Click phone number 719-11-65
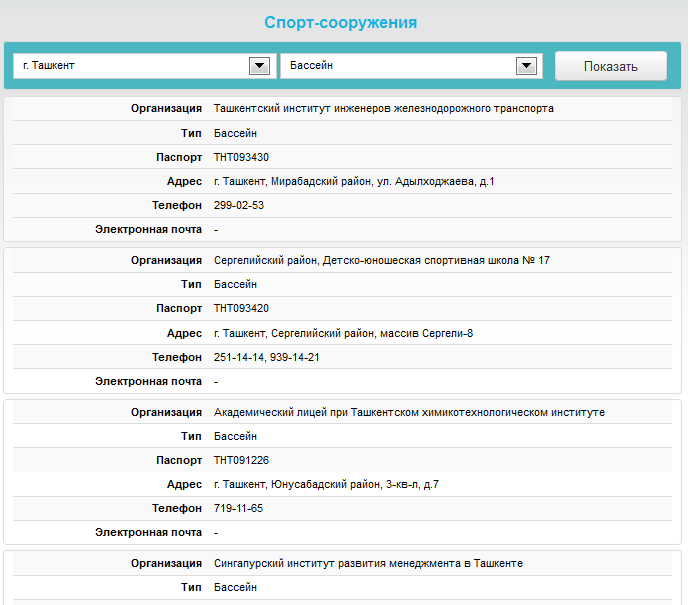 [x=239, y=509]
